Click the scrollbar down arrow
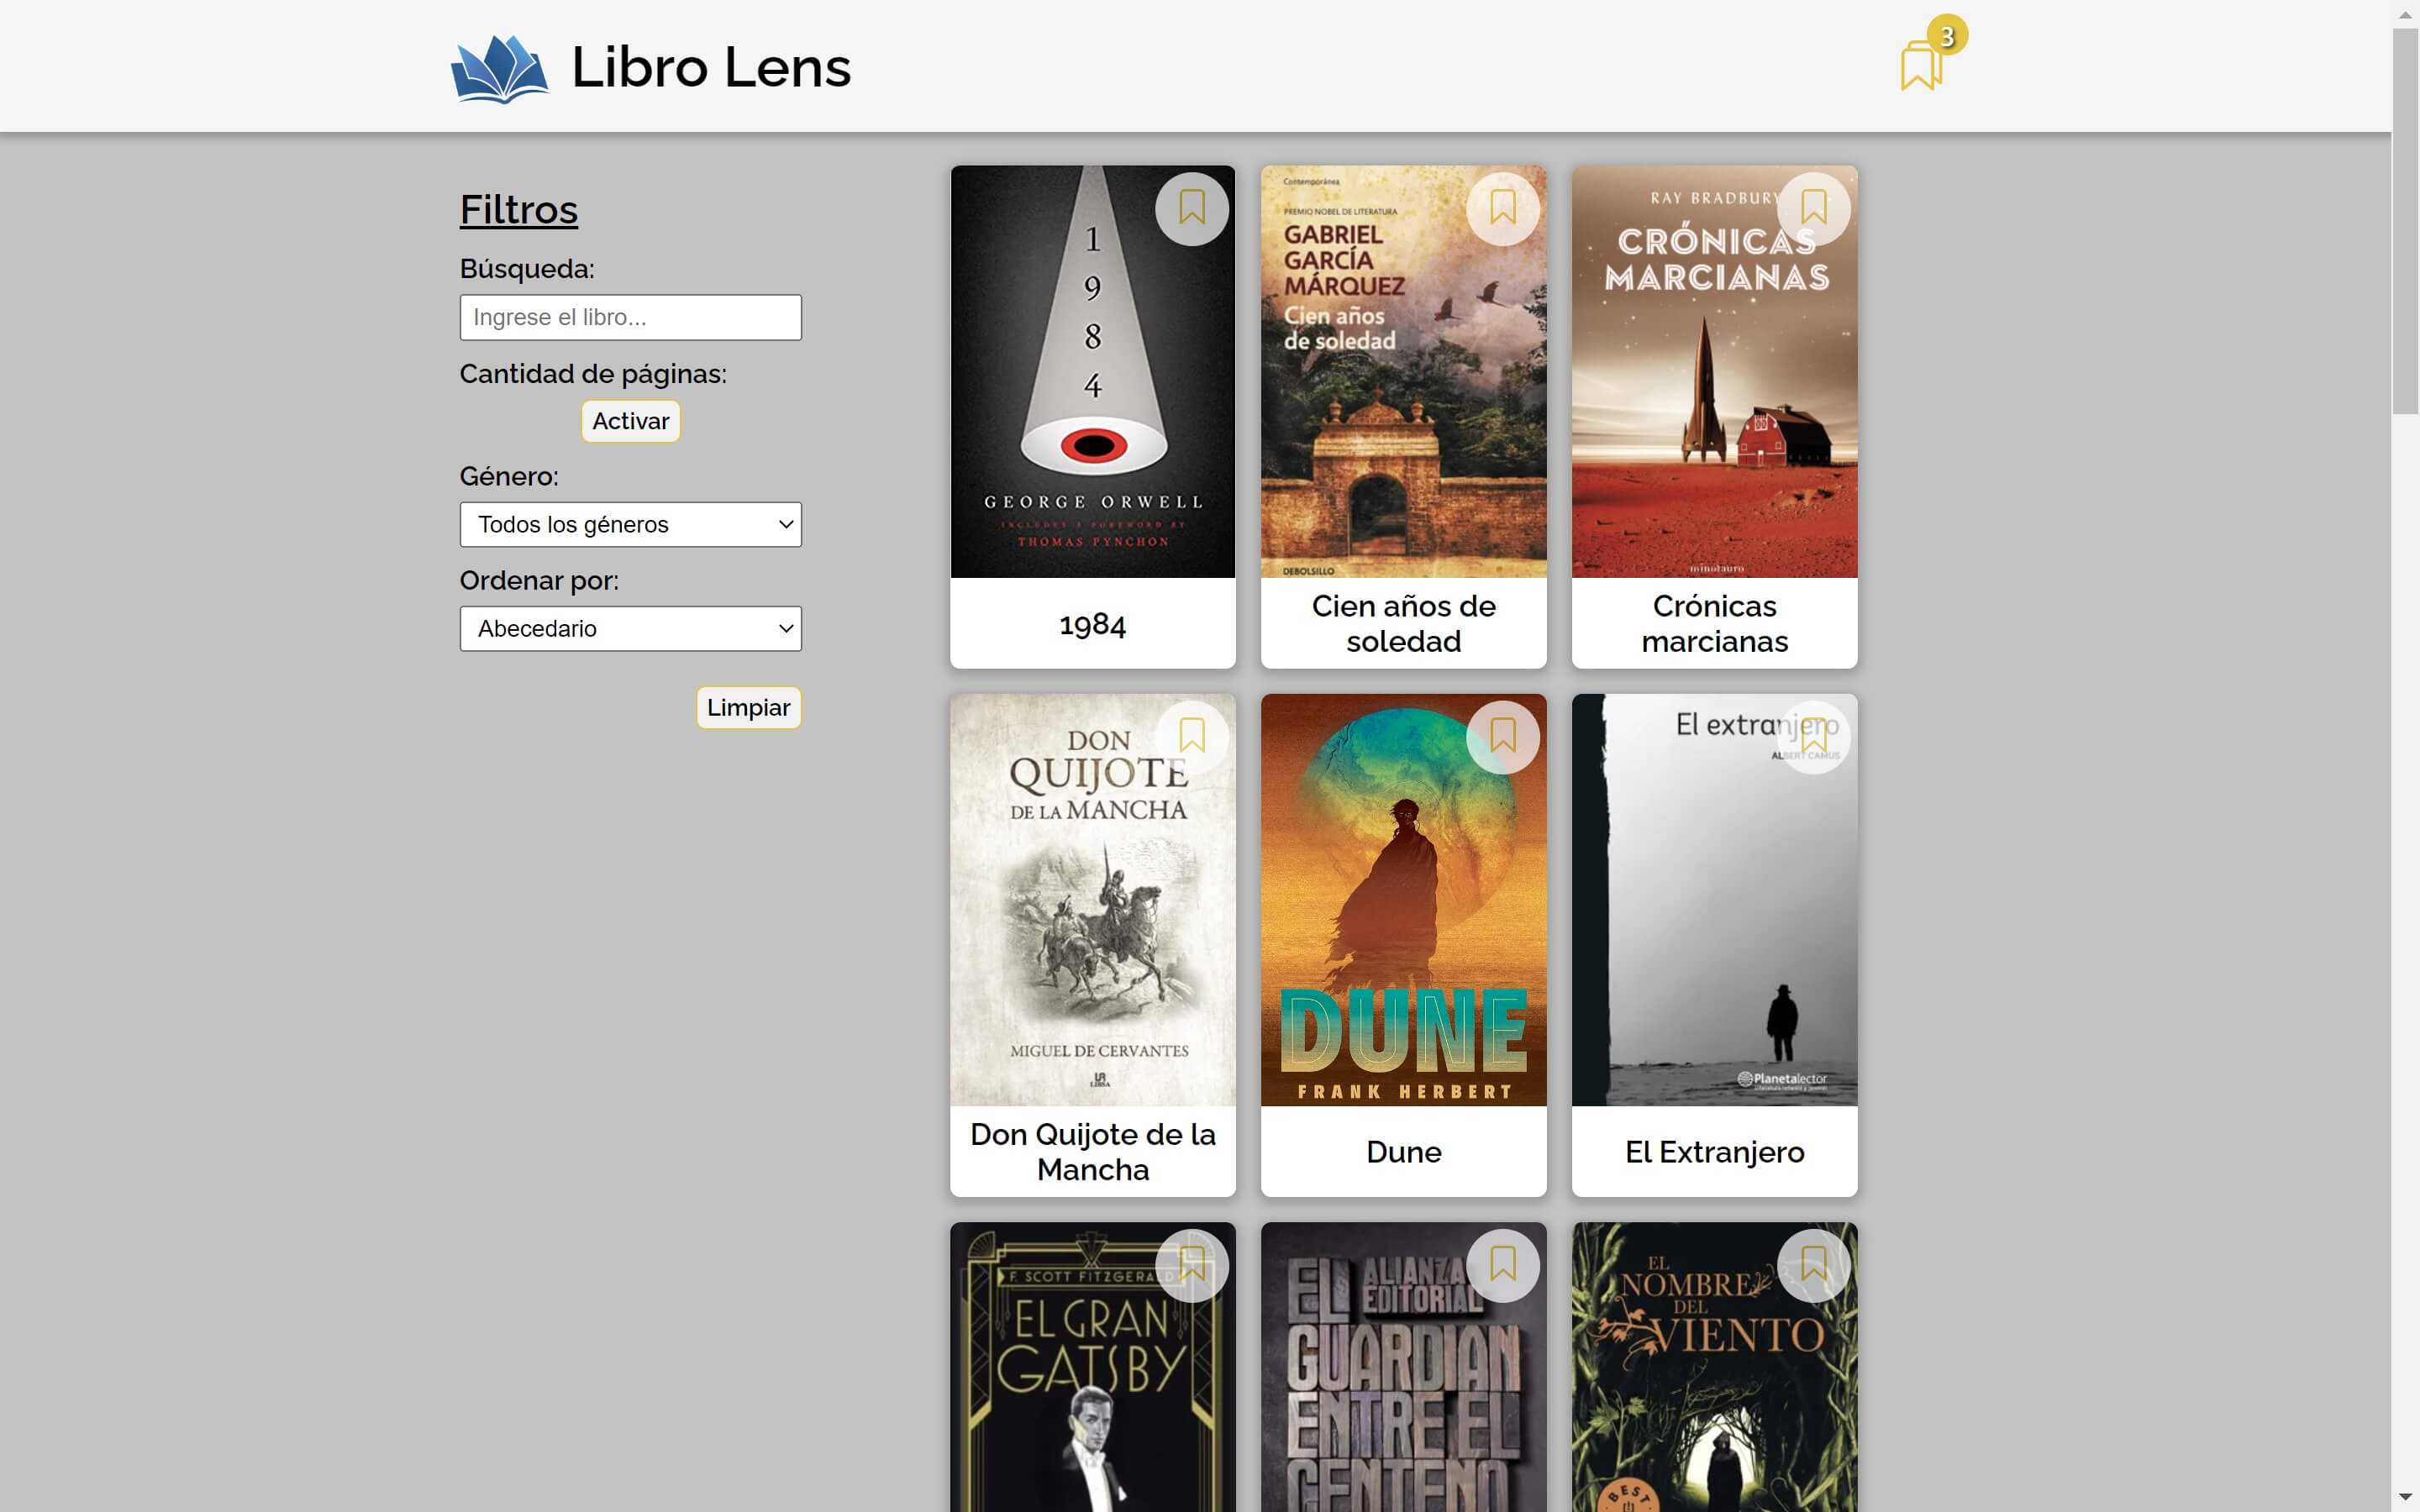 (x=2405, y=1497)
